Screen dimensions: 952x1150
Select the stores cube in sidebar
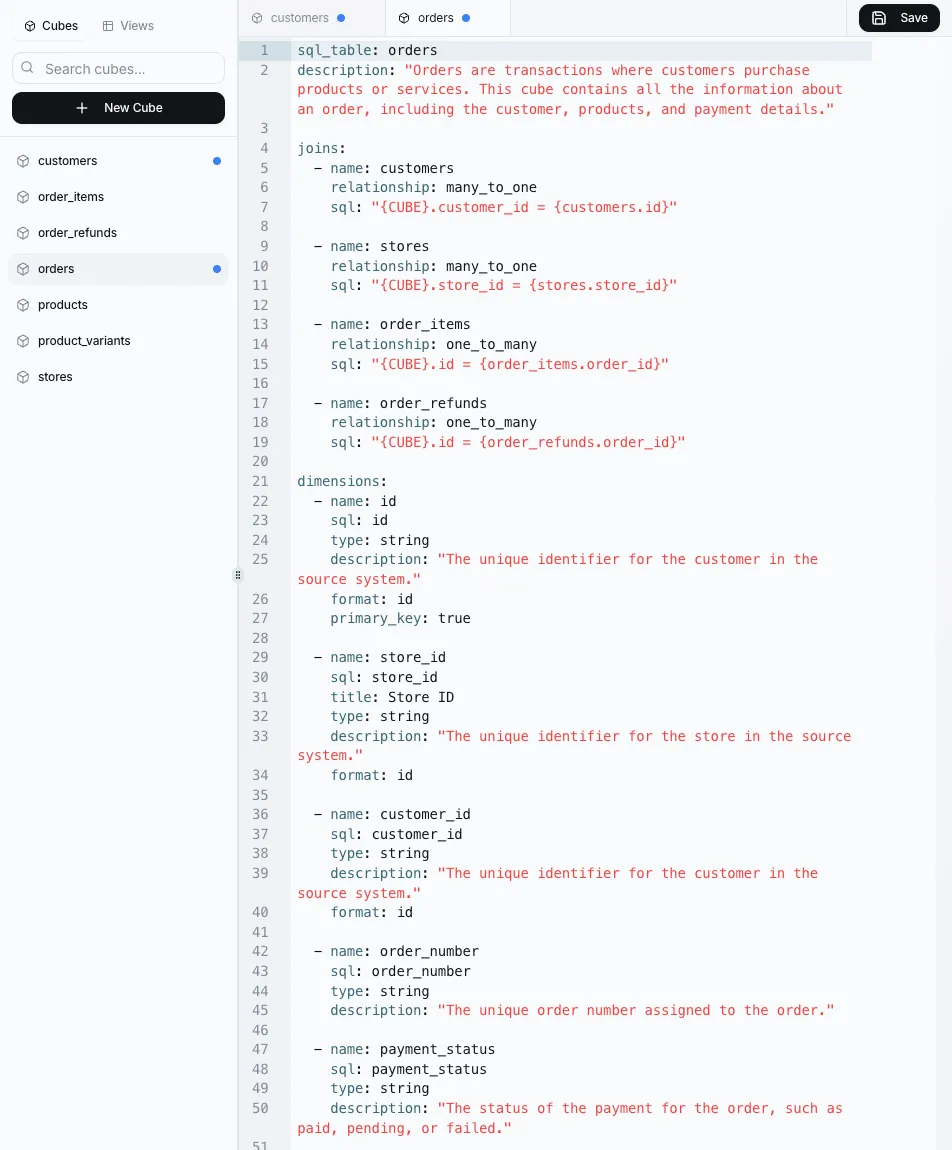tap(55, 377)
